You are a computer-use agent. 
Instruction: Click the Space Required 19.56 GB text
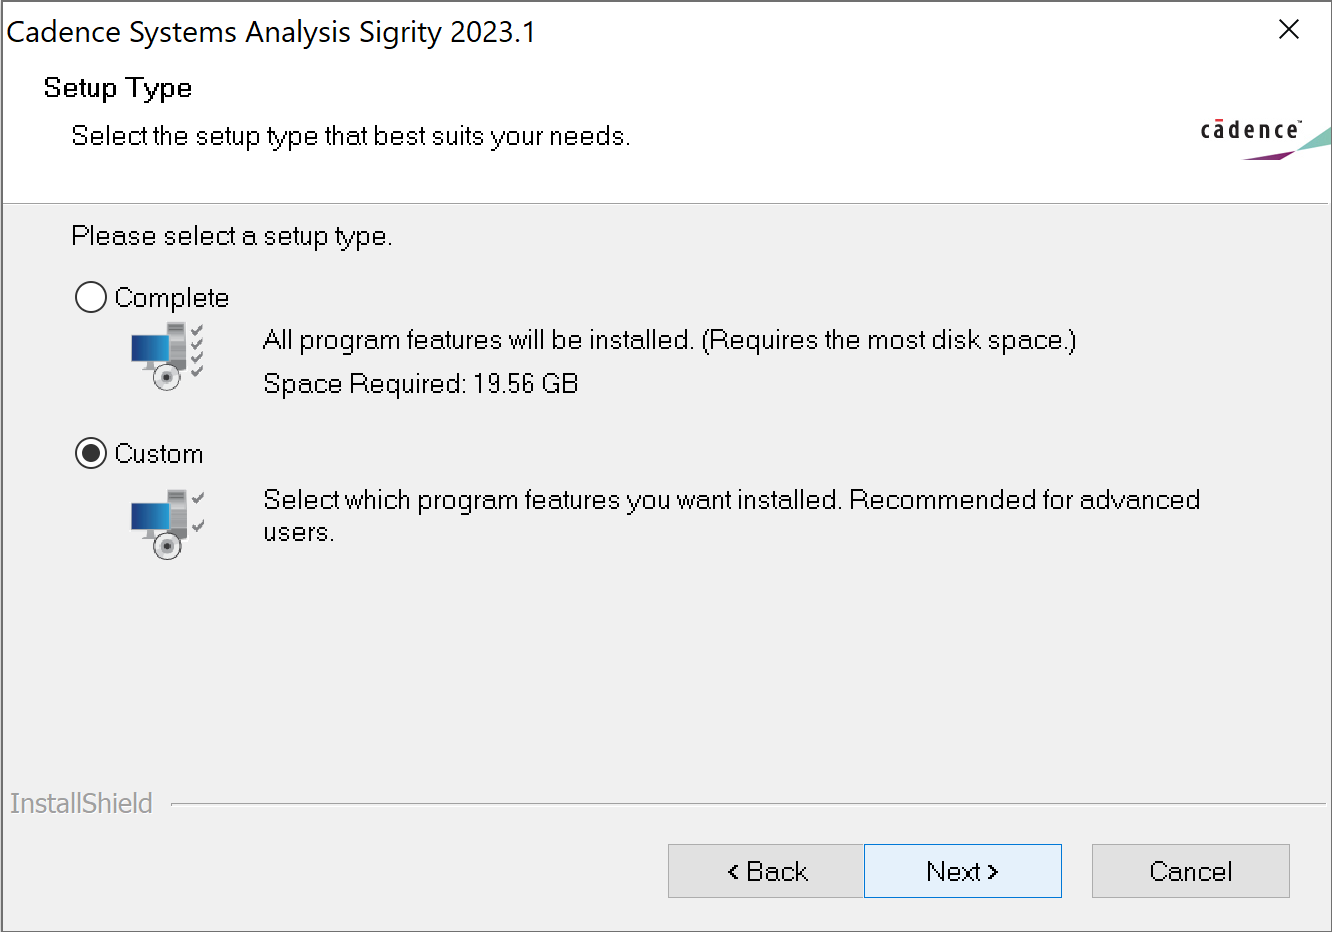[420, 384]
